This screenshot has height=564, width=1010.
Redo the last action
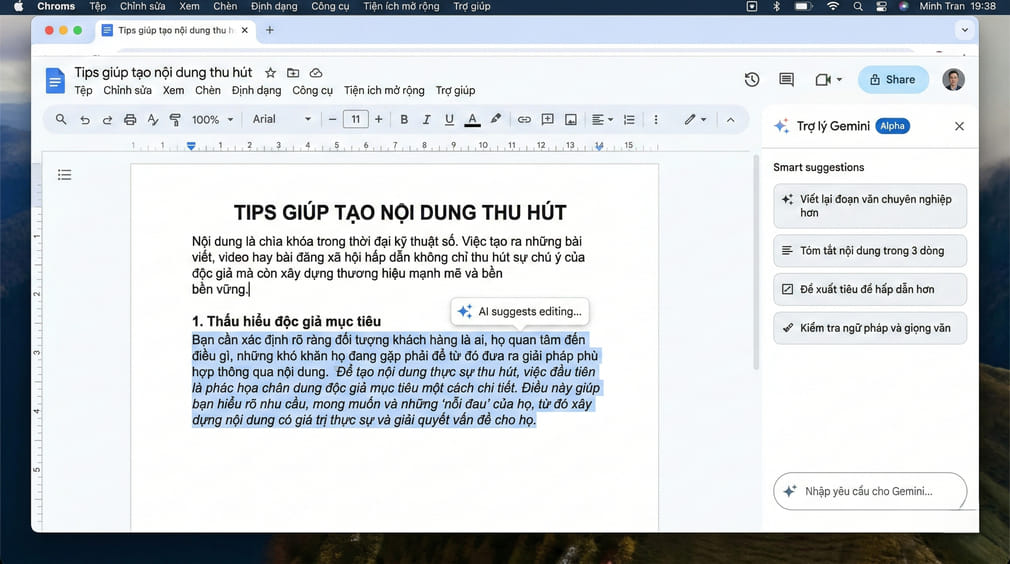pos(107,120)
